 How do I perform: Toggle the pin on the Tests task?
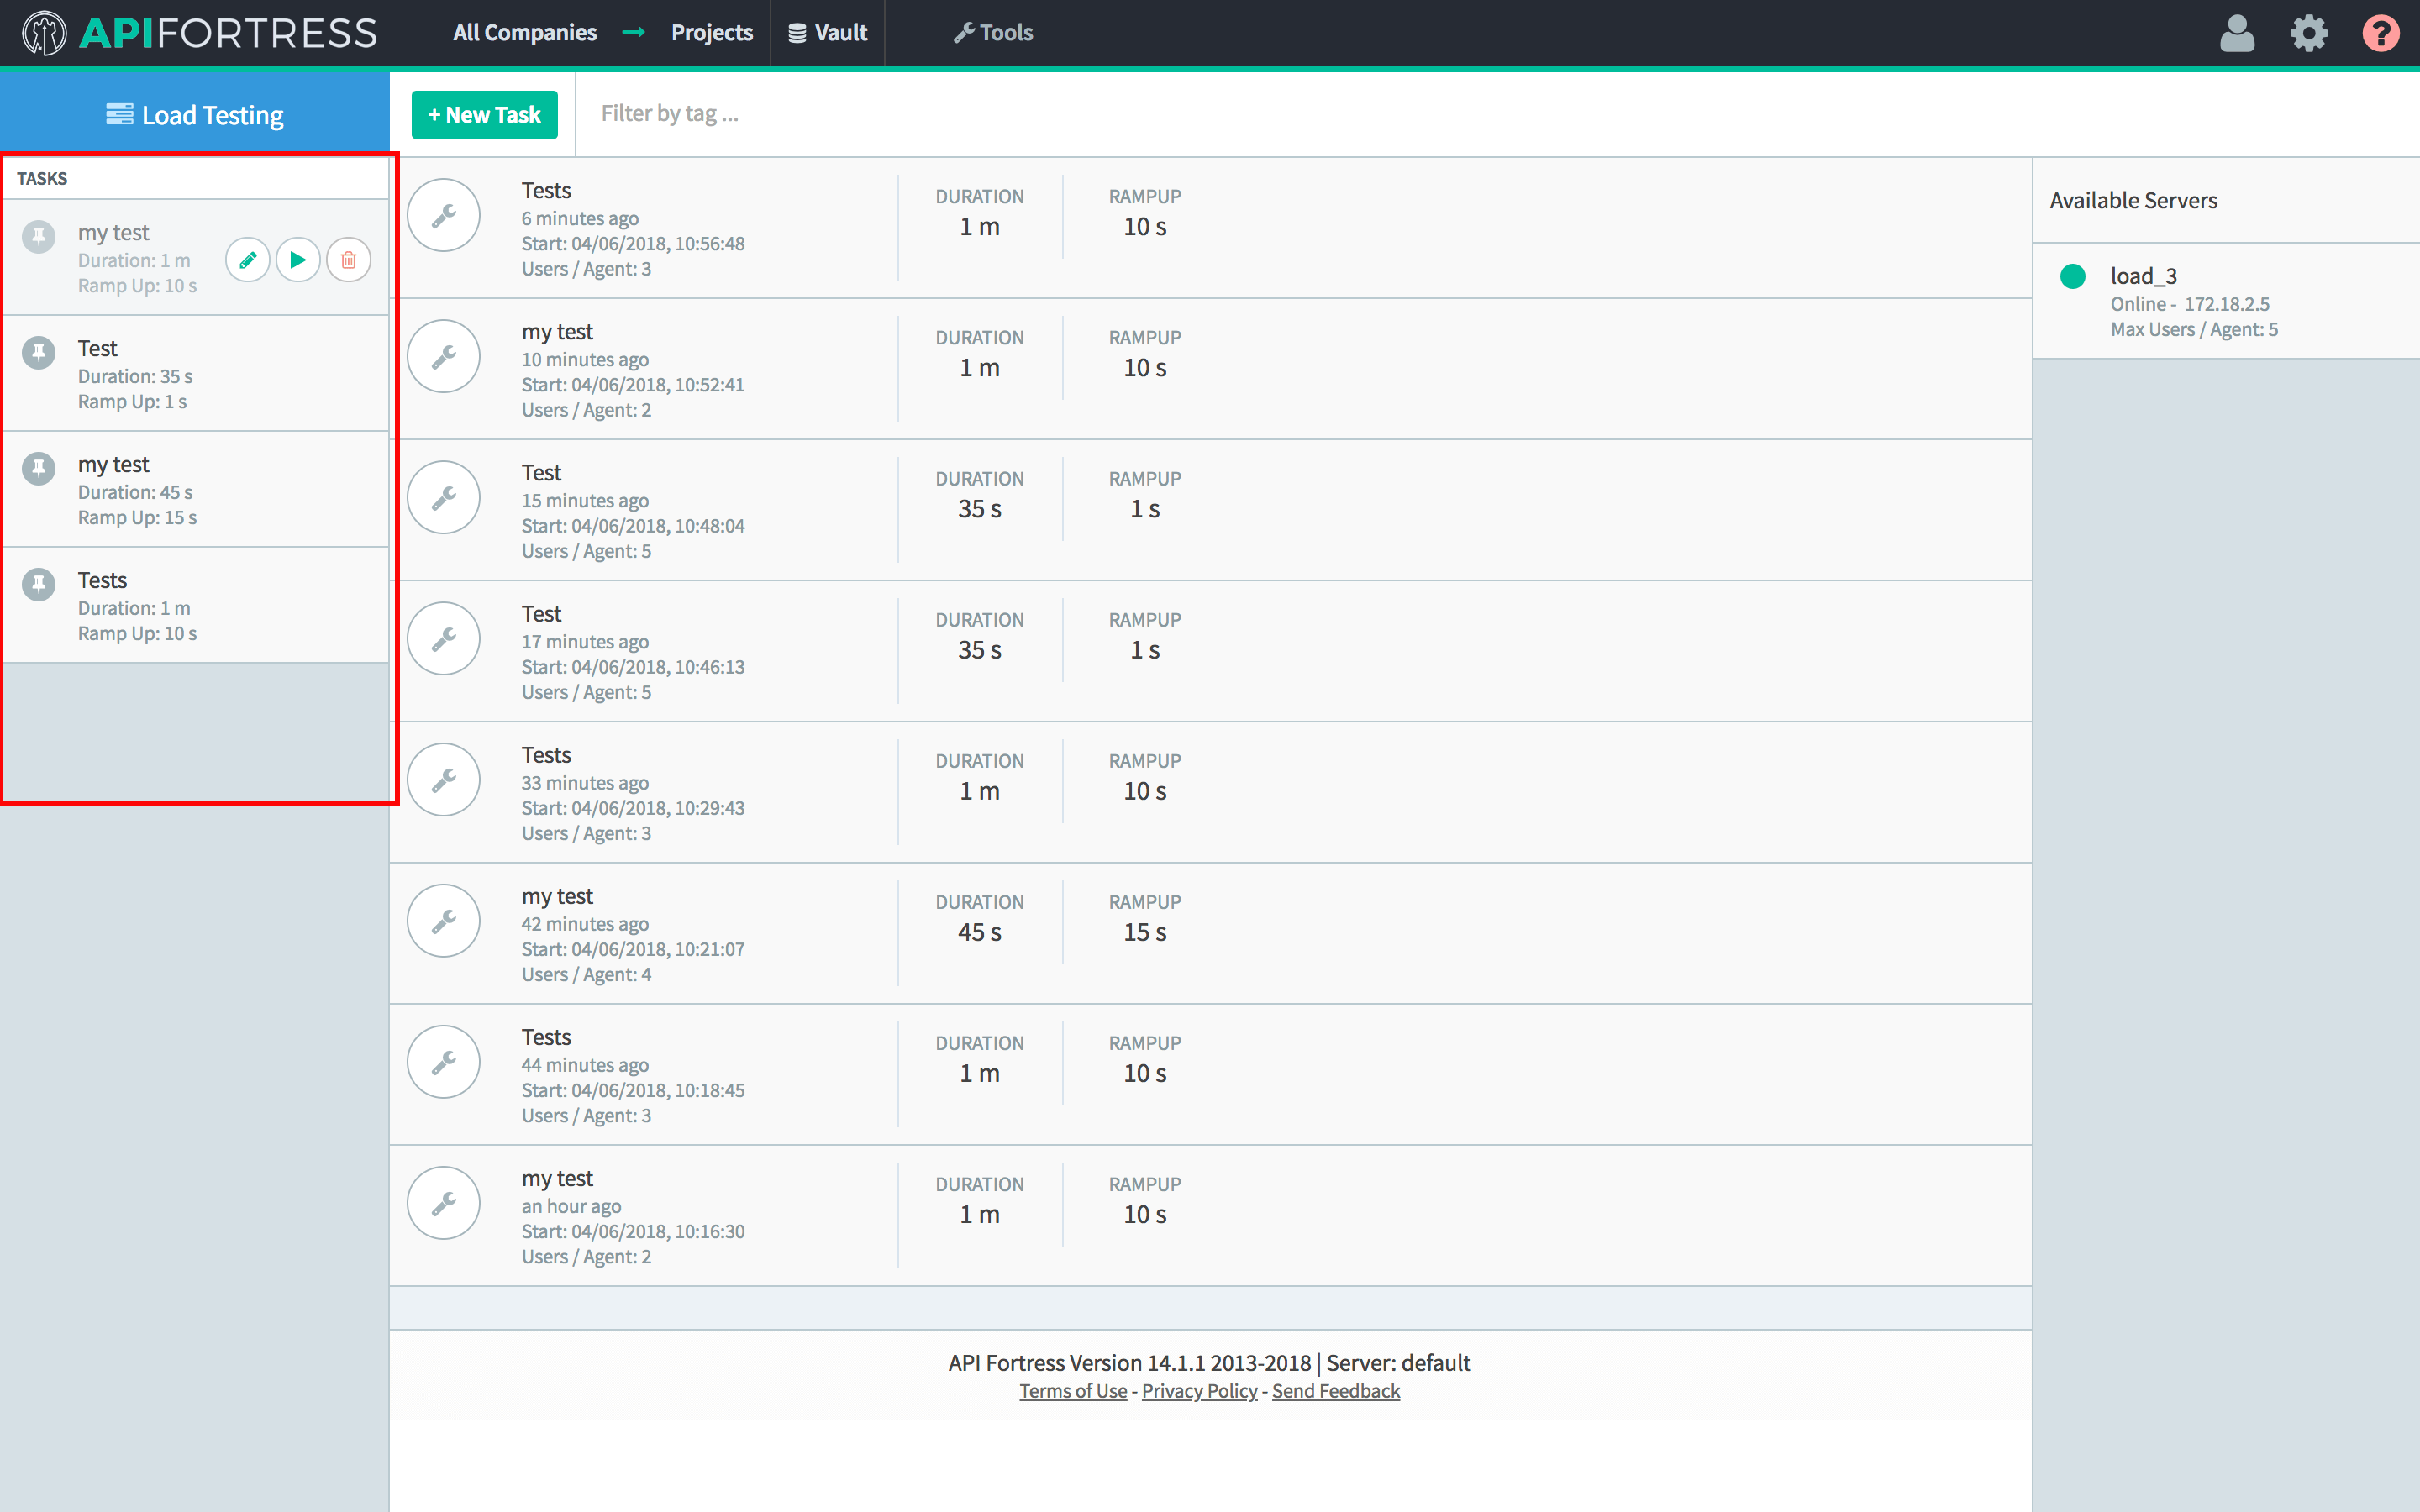click(39, 584)
